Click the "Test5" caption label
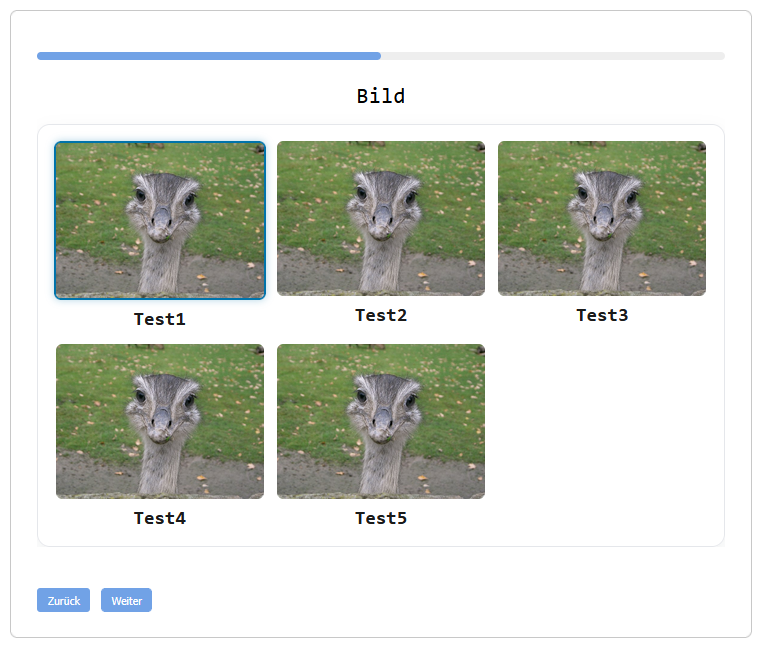The image size is (764, 647). point(381,518)
